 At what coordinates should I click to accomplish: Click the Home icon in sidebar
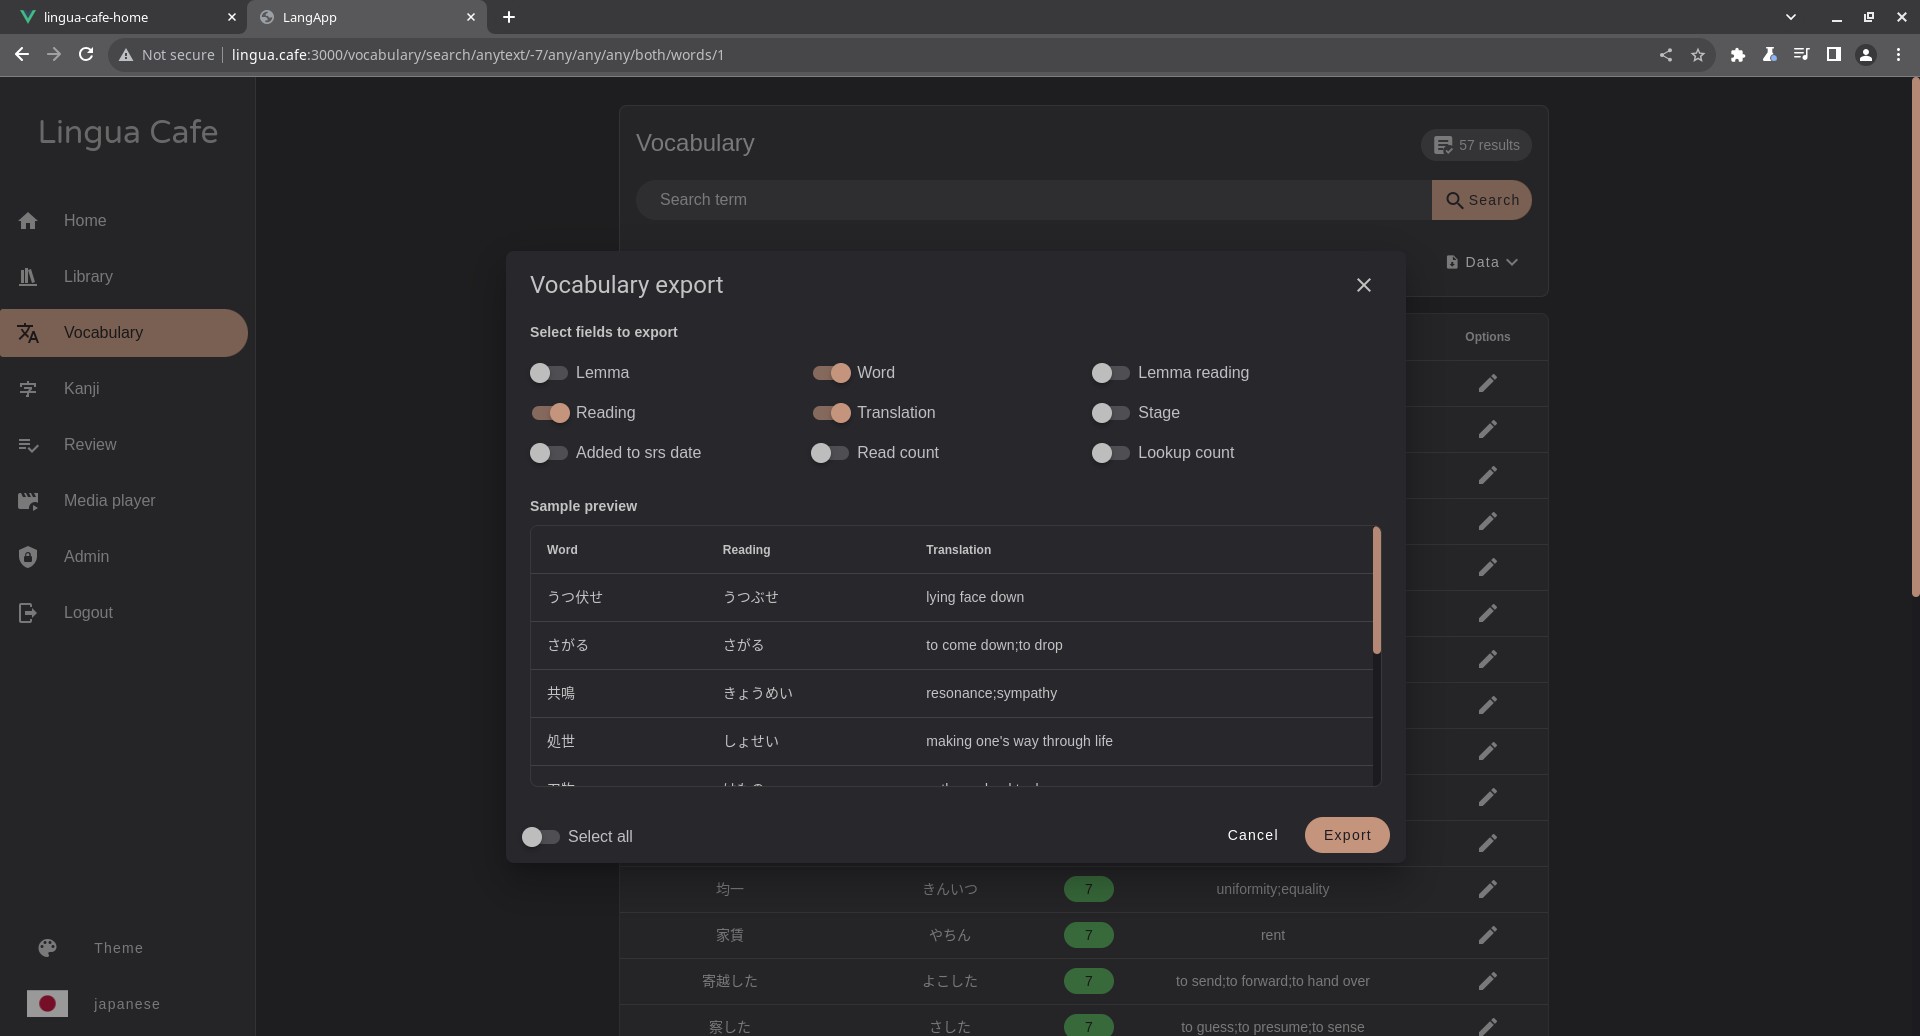[x=28, y=221]
